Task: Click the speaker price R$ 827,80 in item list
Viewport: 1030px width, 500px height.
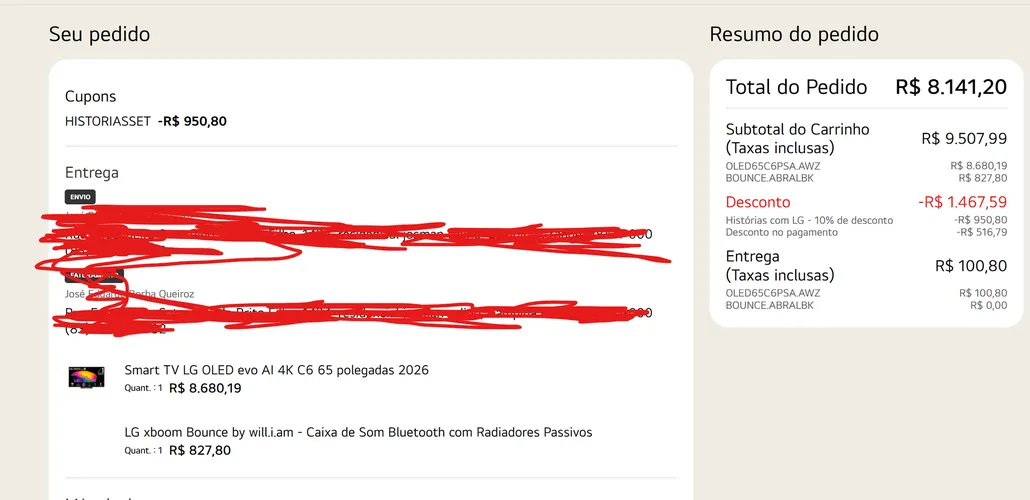Action: click(200, 450)
